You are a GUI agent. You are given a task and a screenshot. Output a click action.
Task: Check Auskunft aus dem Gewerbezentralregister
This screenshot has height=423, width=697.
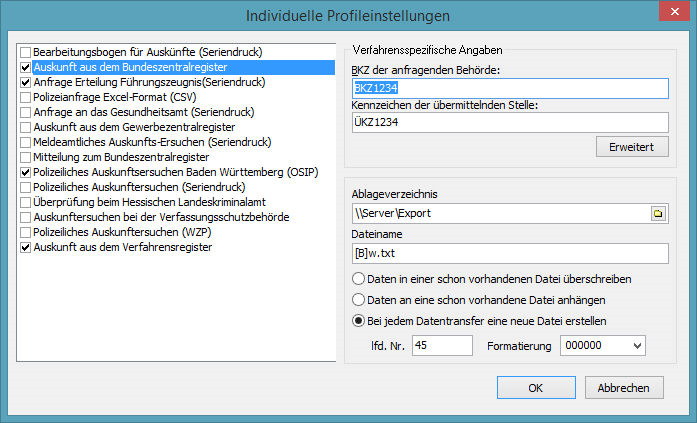[26, 128]
